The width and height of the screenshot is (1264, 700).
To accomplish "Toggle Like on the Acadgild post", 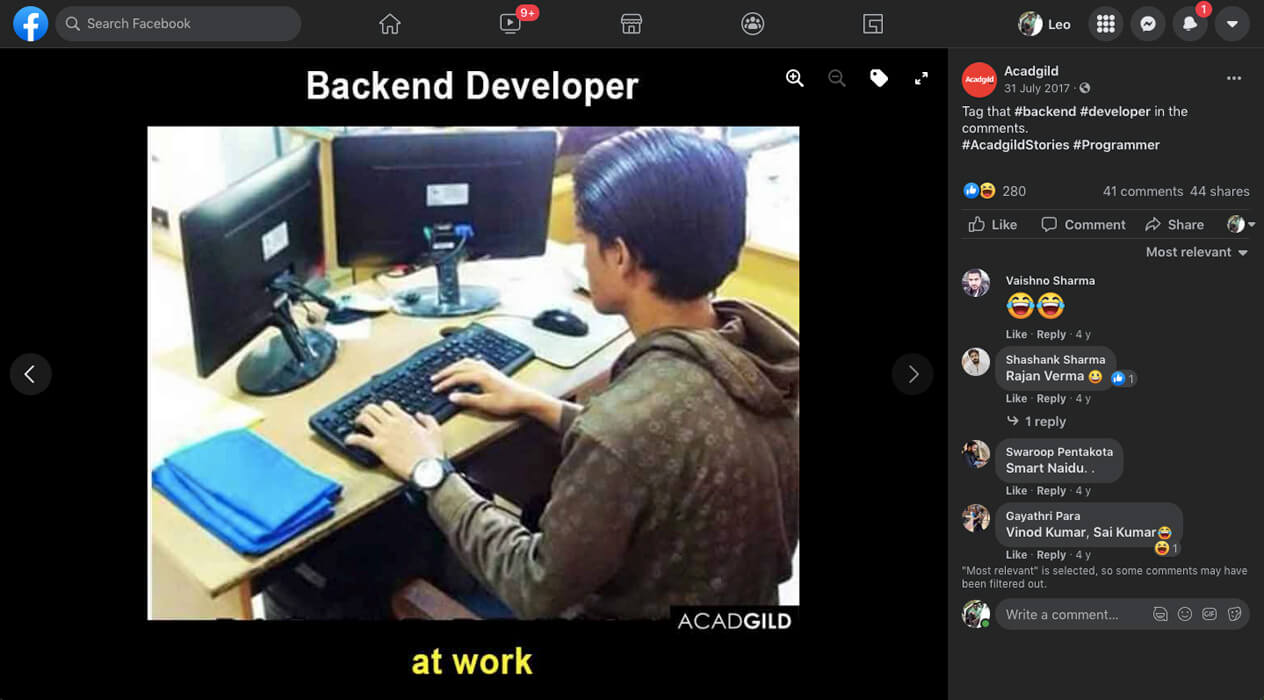I will pos(993,225).
